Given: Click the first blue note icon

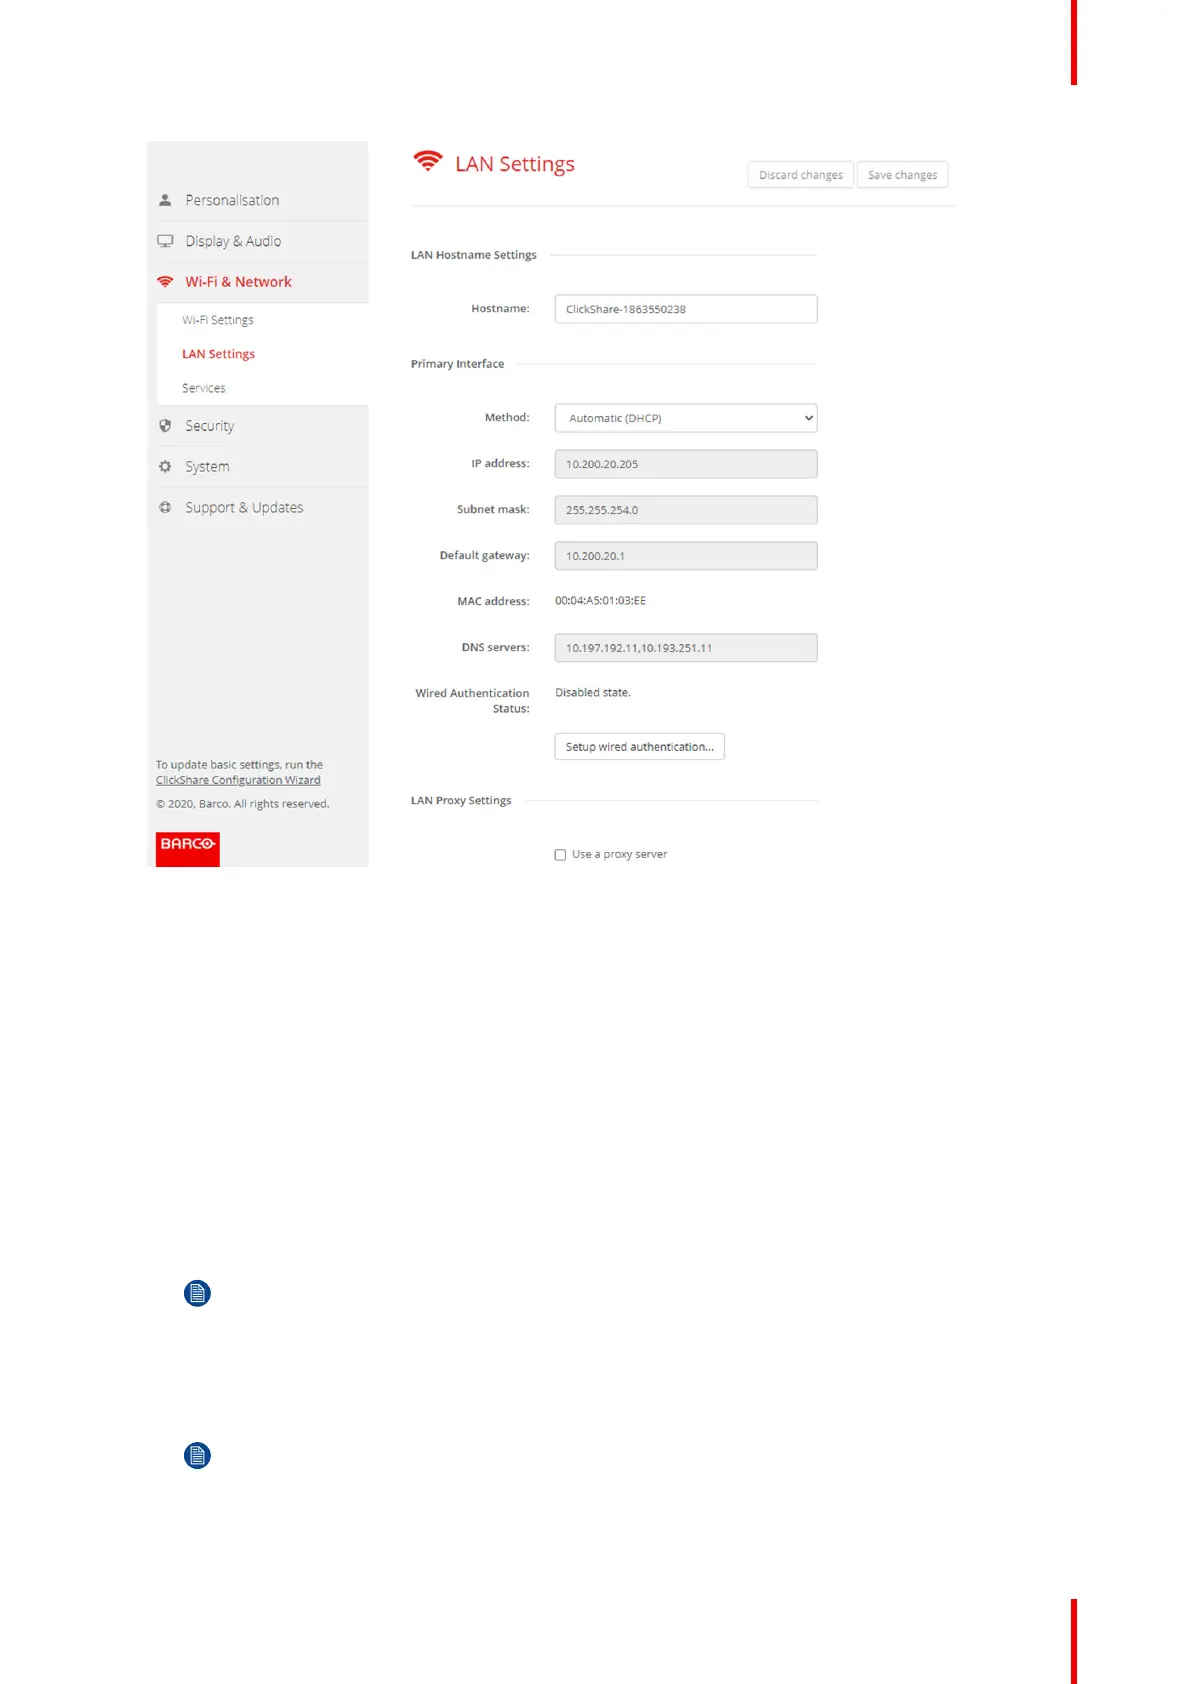Looking at the screenshot, I should (197, 1293).
